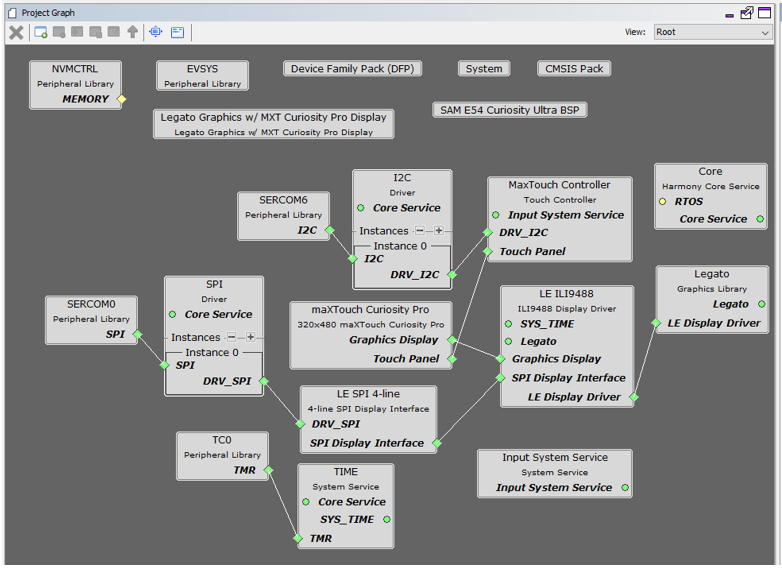This screenshot has height=568, width=782.
Task: Click LE ILI9488 node title text
Action: 567,294
